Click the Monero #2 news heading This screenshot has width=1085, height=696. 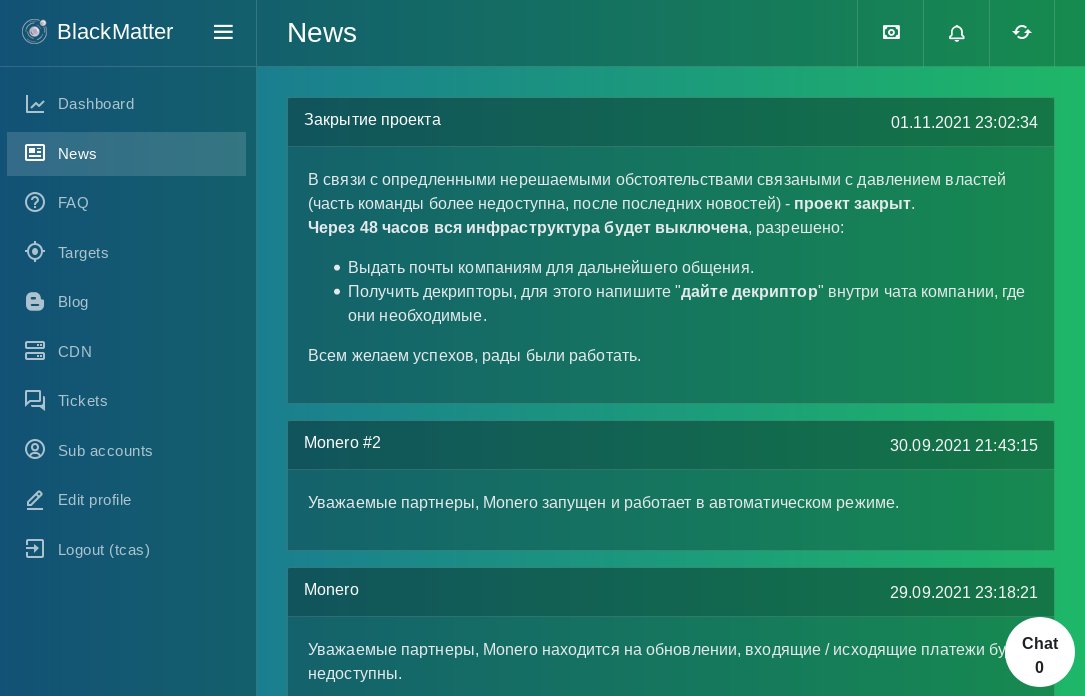click(343, 443)
